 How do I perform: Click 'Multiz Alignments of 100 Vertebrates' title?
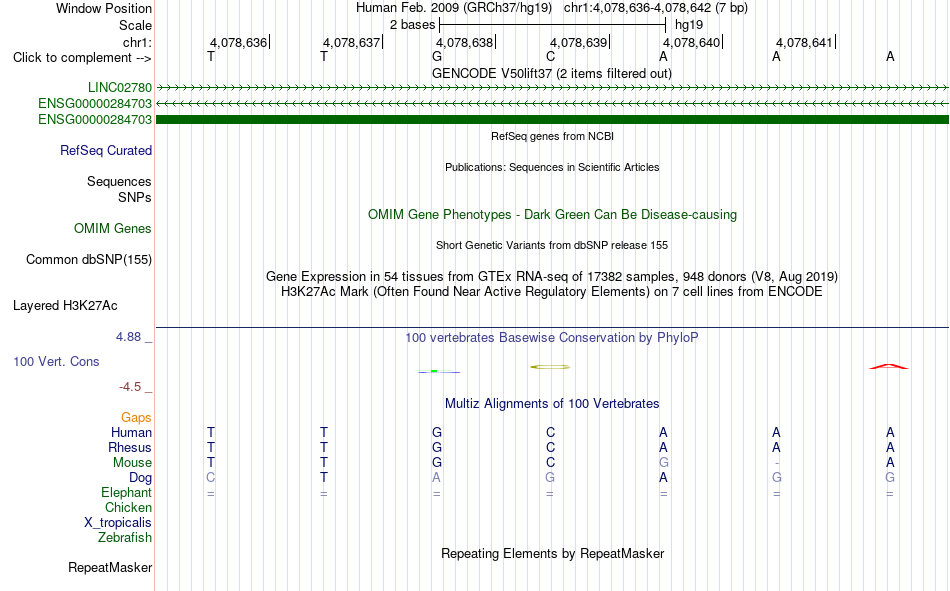pyautogui.click(x=552, y=404)
